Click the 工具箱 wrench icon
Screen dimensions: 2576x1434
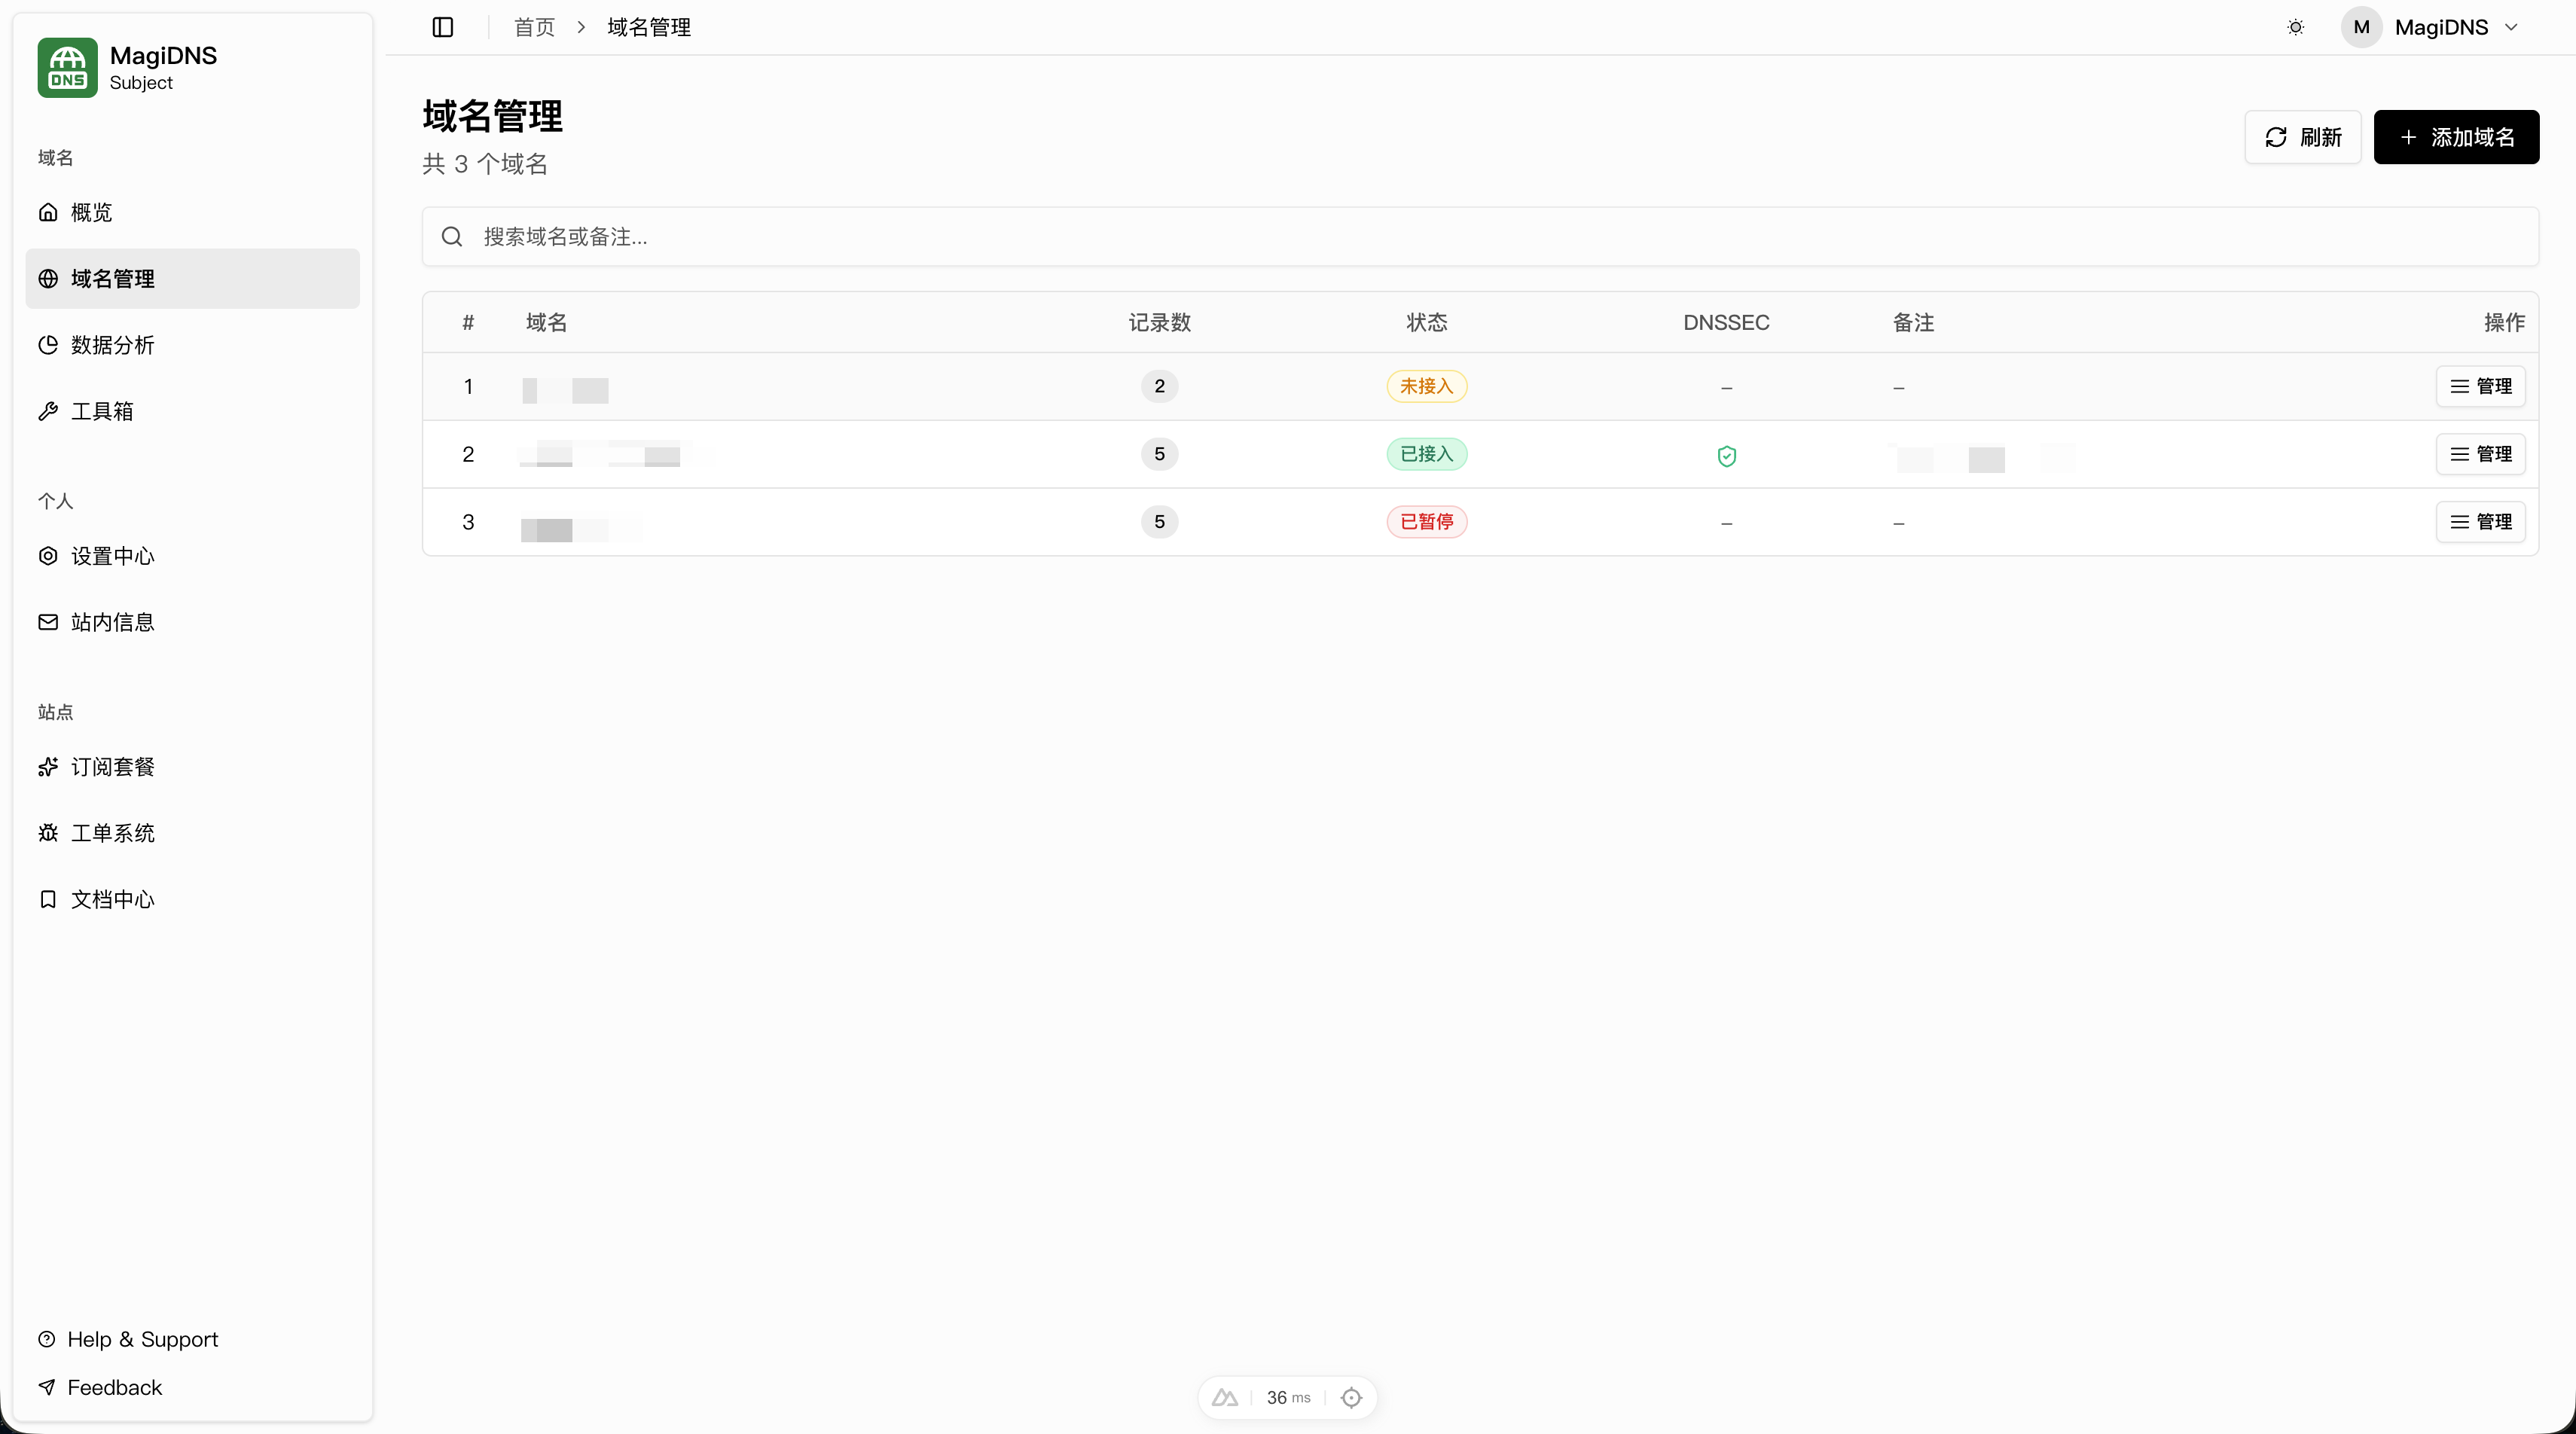(x=48, y=411)
